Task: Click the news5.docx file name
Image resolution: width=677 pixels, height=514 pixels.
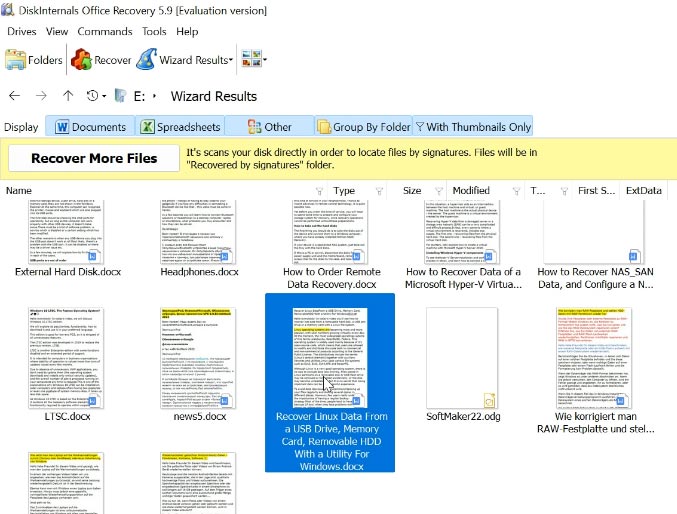Action: click(x=199, y=416)
